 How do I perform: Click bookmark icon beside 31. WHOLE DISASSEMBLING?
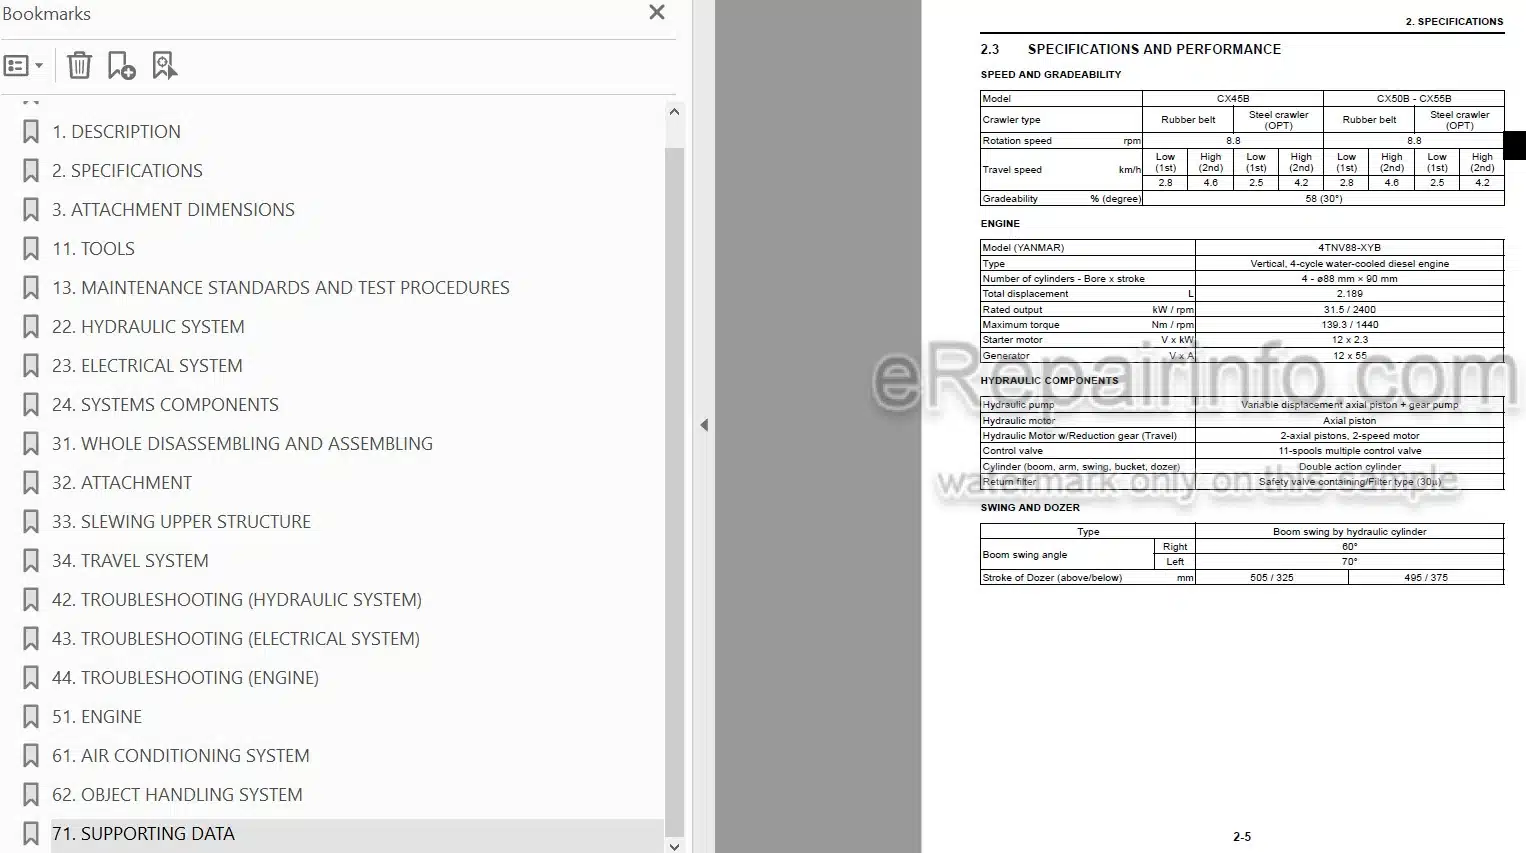[x=31, y=444]
